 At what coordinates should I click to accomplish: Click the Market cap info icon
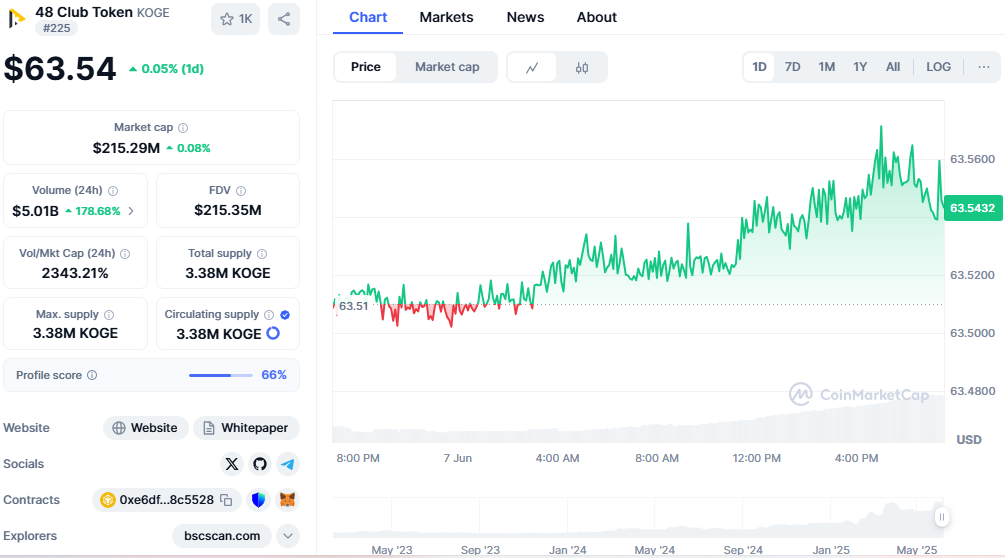183,128
